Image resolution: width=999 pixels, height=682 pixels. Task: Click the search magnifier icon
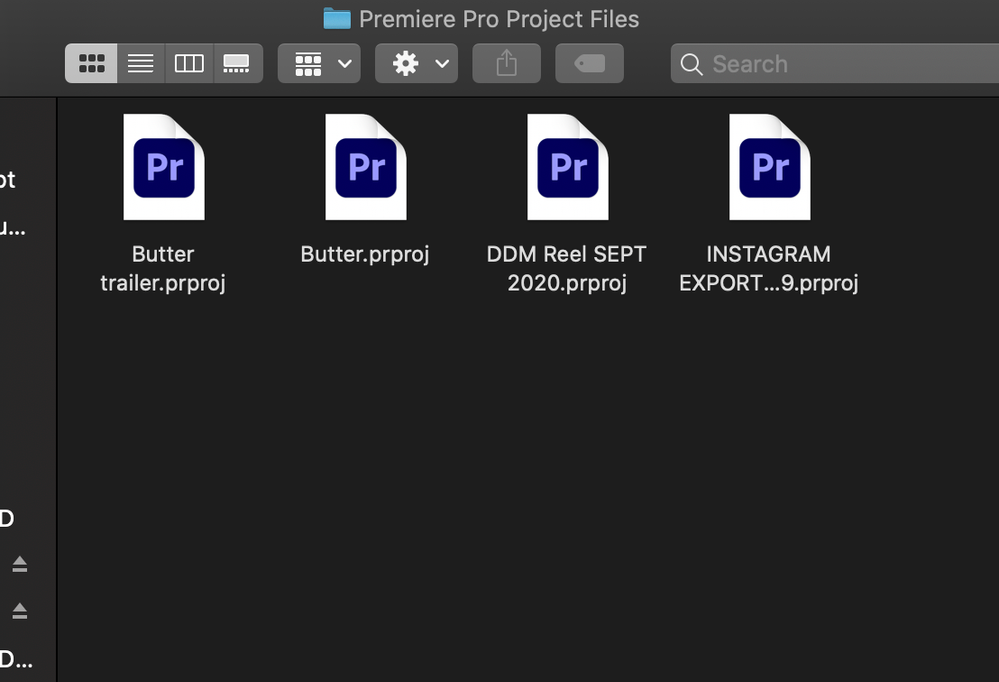[691, 63]
